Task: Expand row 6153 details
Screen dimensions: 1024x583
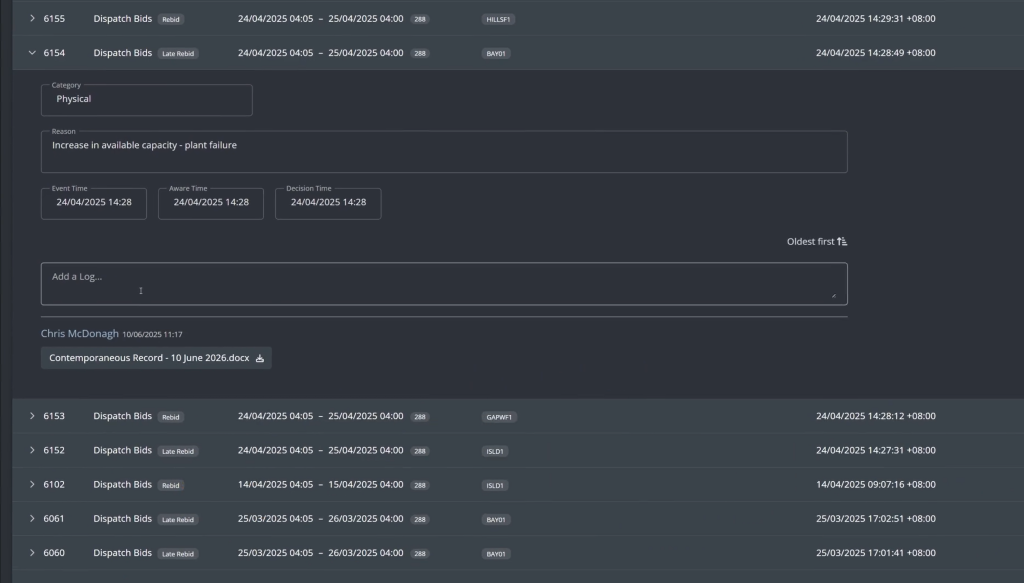Action: click(x=32, y=416)
